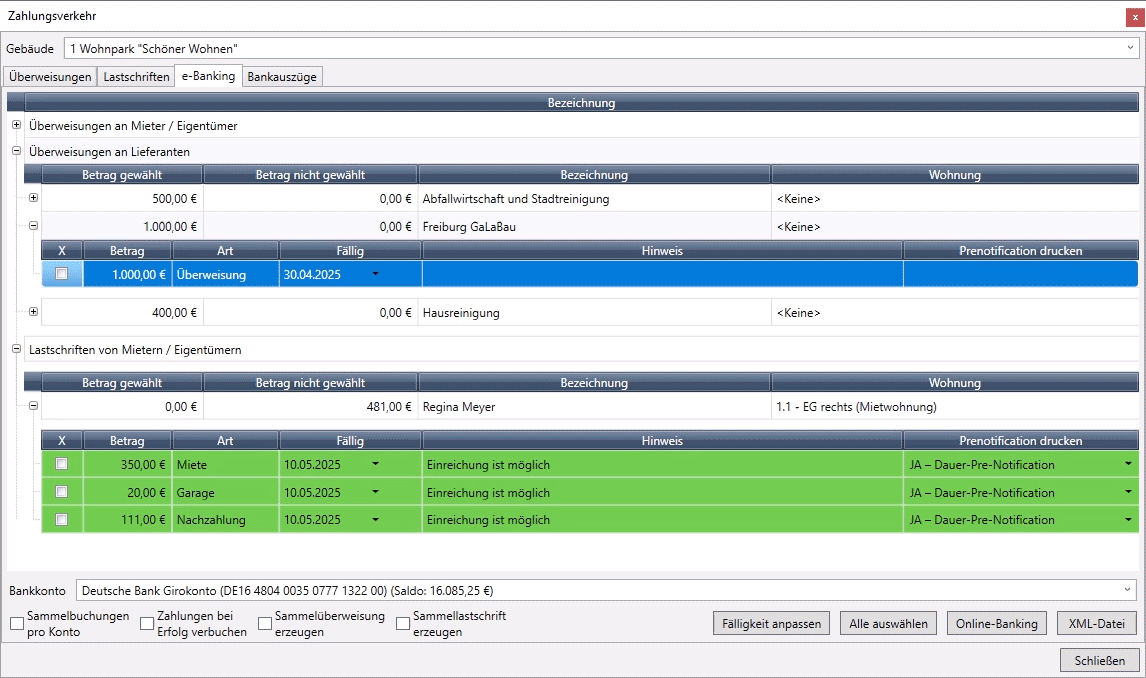
Task: Click the Schließen button
Action: pos(1100,660)
